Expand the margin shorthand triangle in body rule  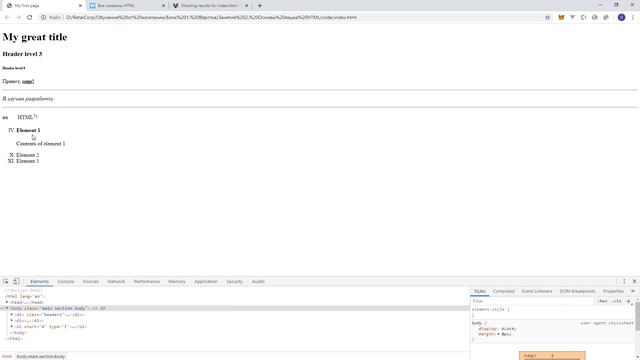(498, 334)
